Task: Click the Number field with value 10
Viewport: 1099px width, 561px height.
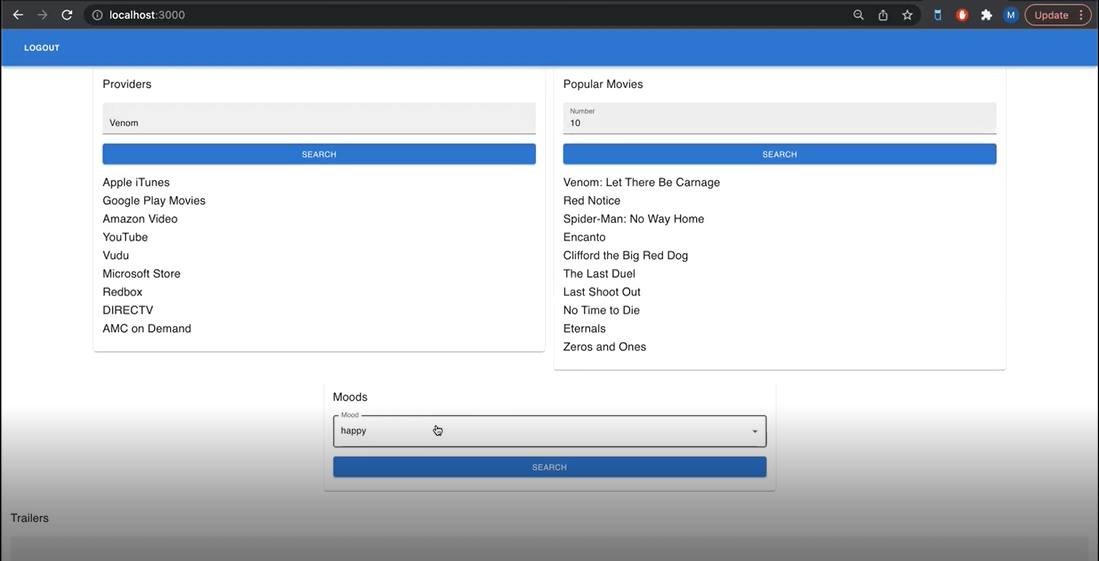Action: (x=779, y=118)
